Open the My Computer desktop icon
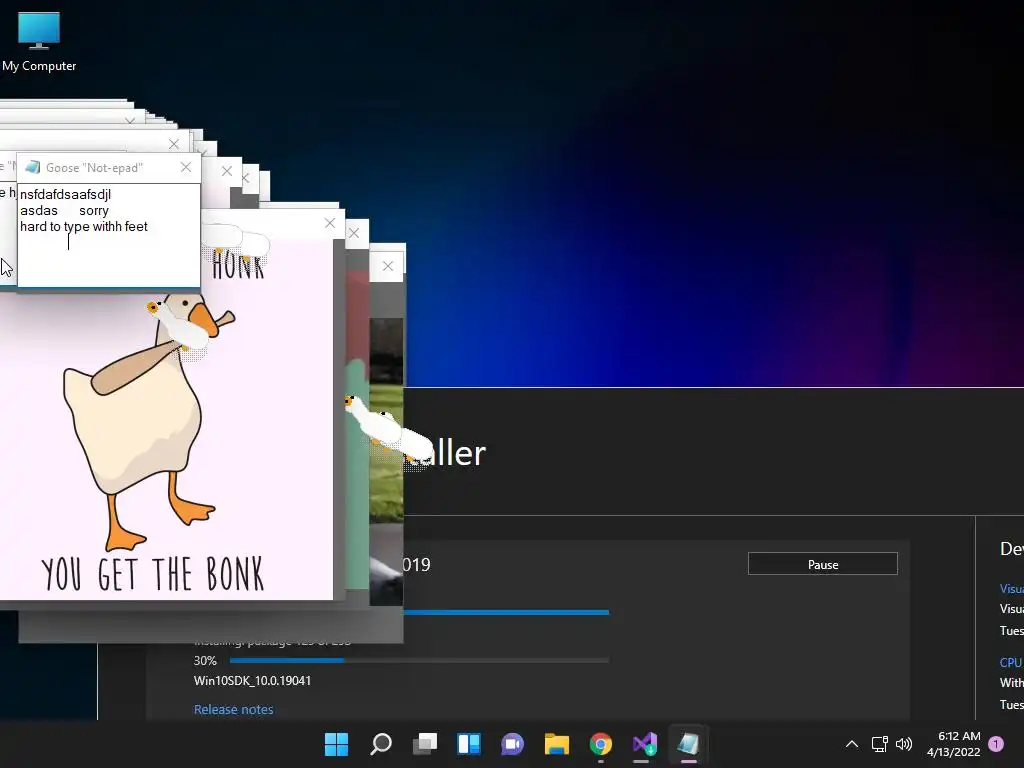 click(39, 42)
